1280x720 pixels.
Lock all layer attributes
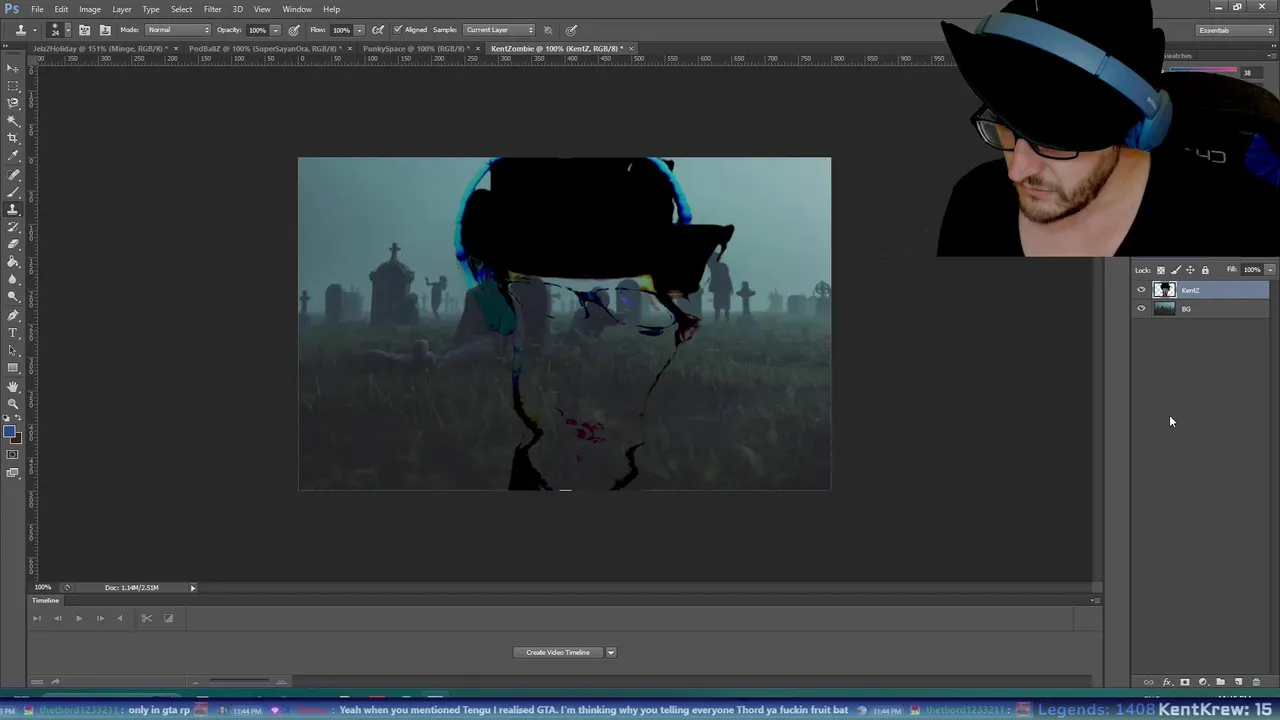[x=1205, y=270]
